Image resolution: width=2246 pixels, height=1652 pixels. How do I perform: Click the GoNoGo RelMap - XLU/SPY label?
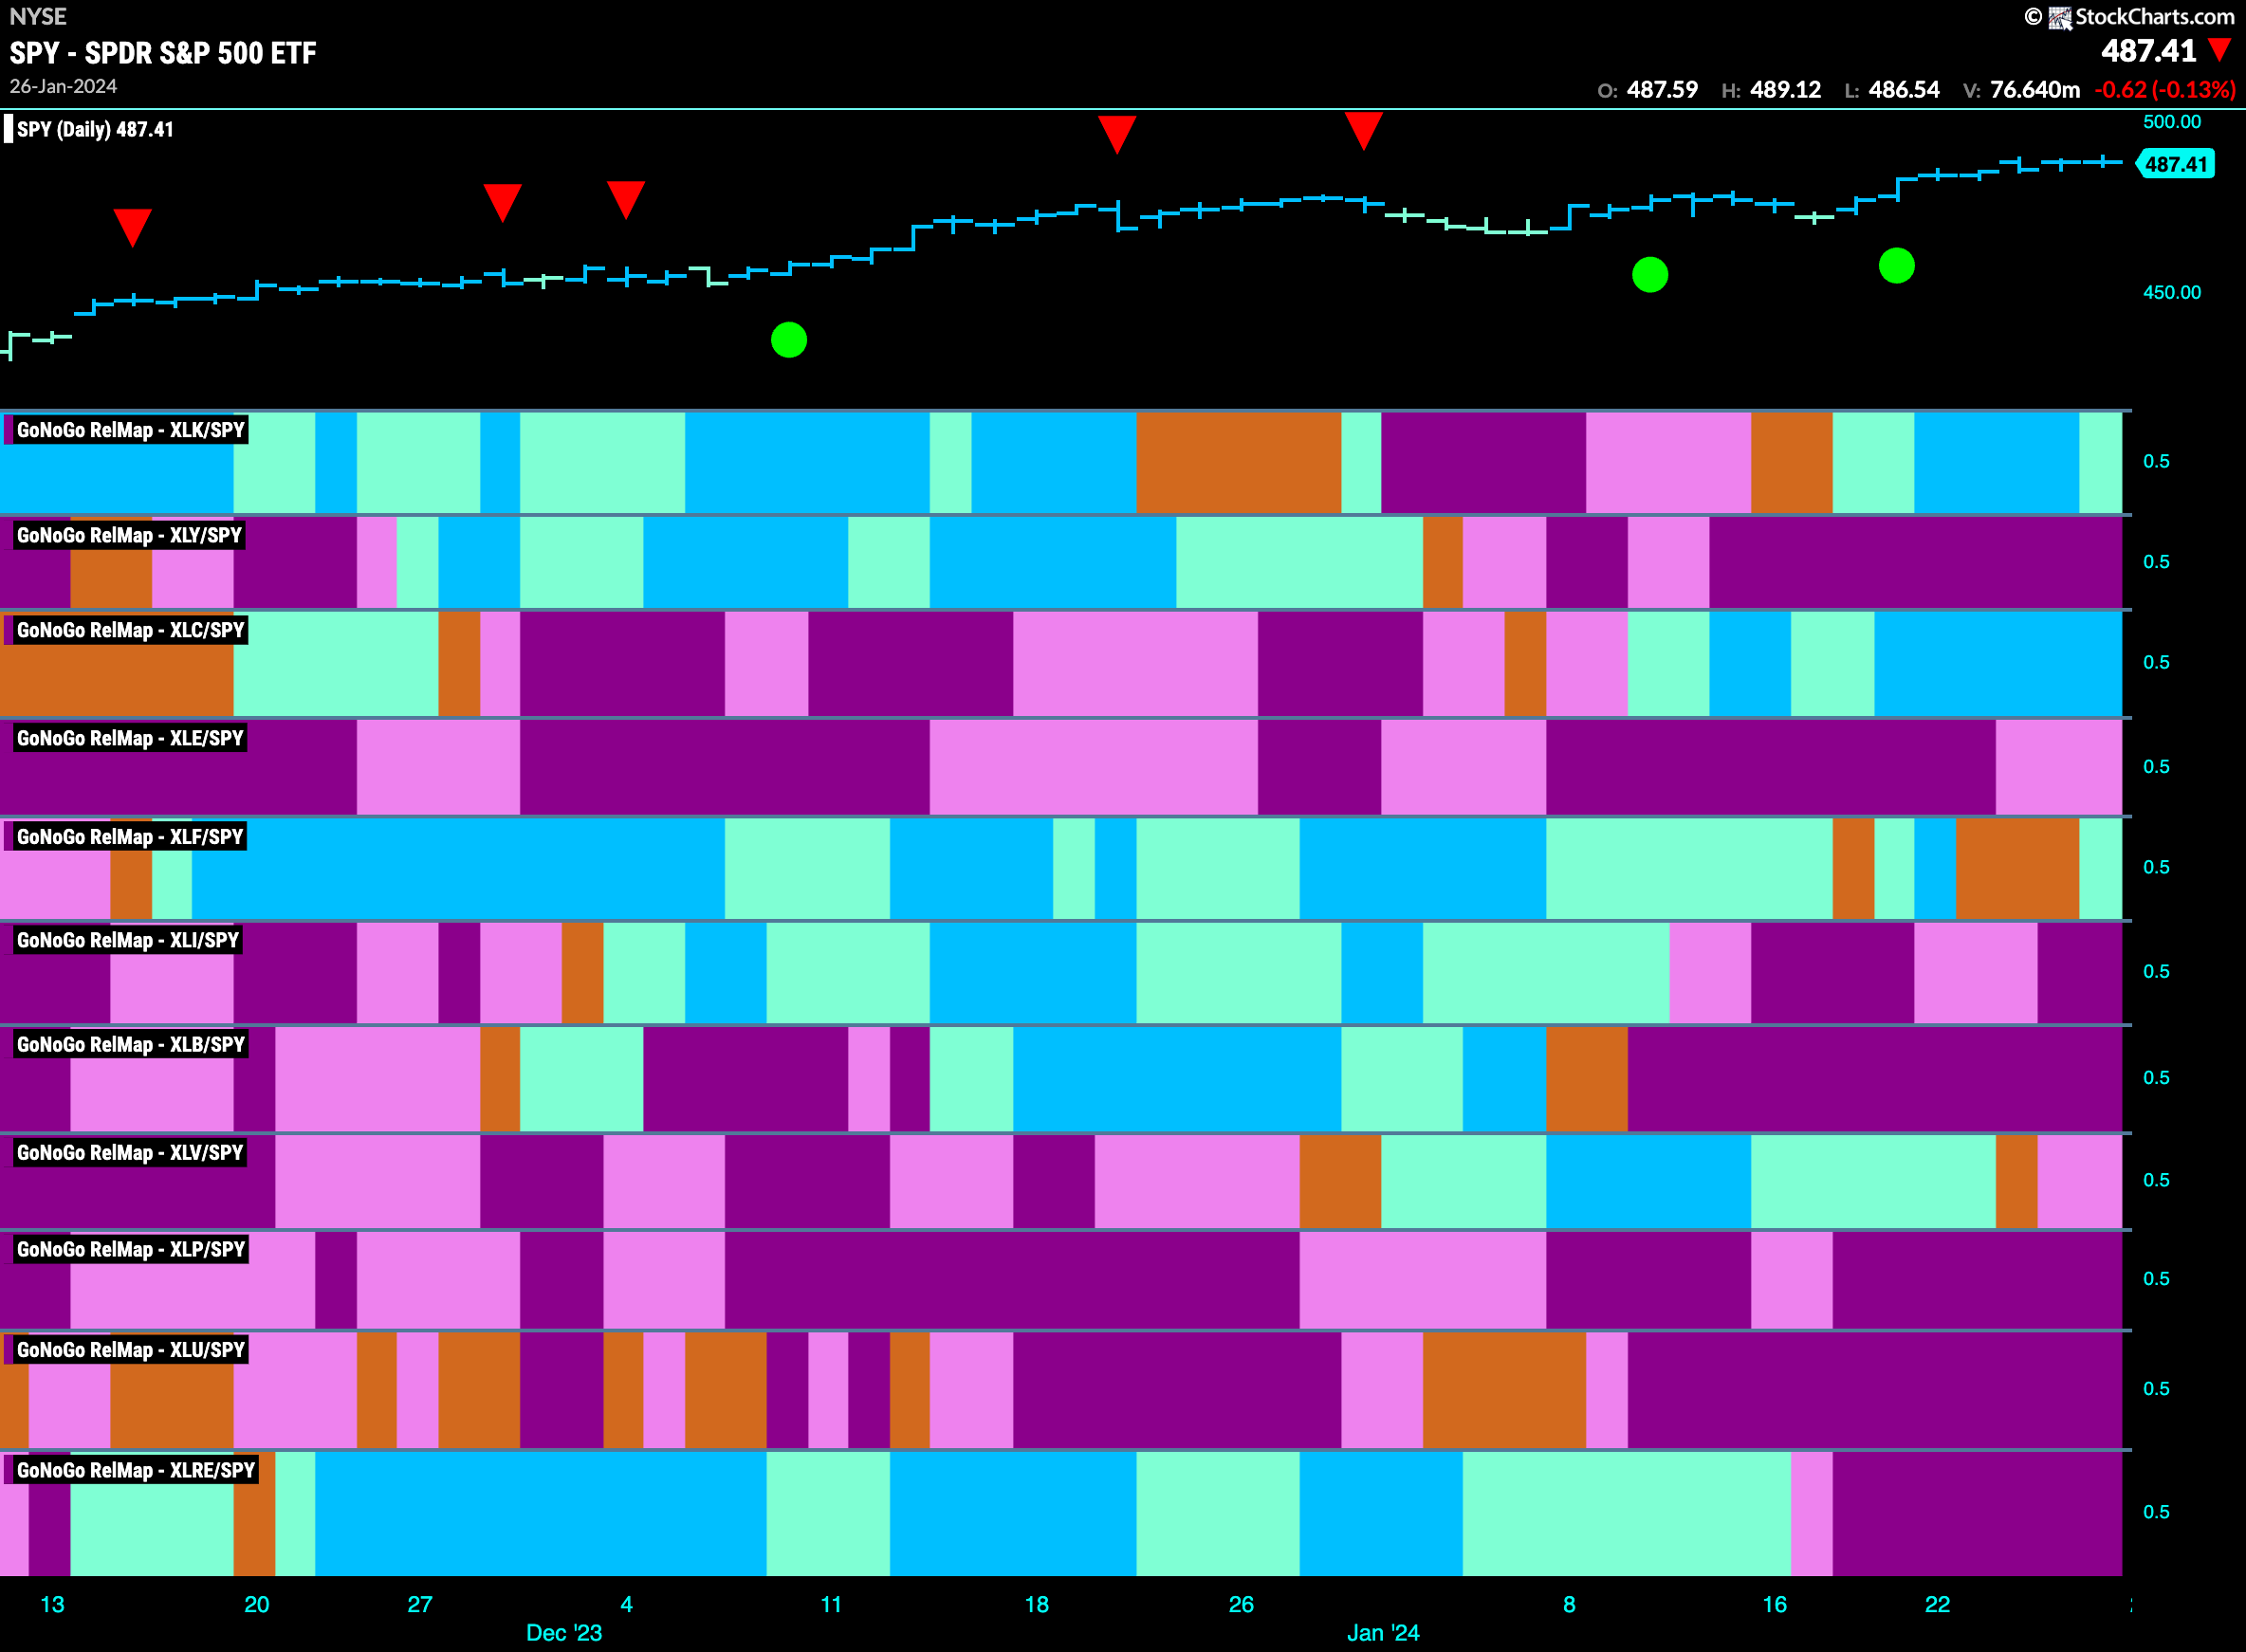130,1350
